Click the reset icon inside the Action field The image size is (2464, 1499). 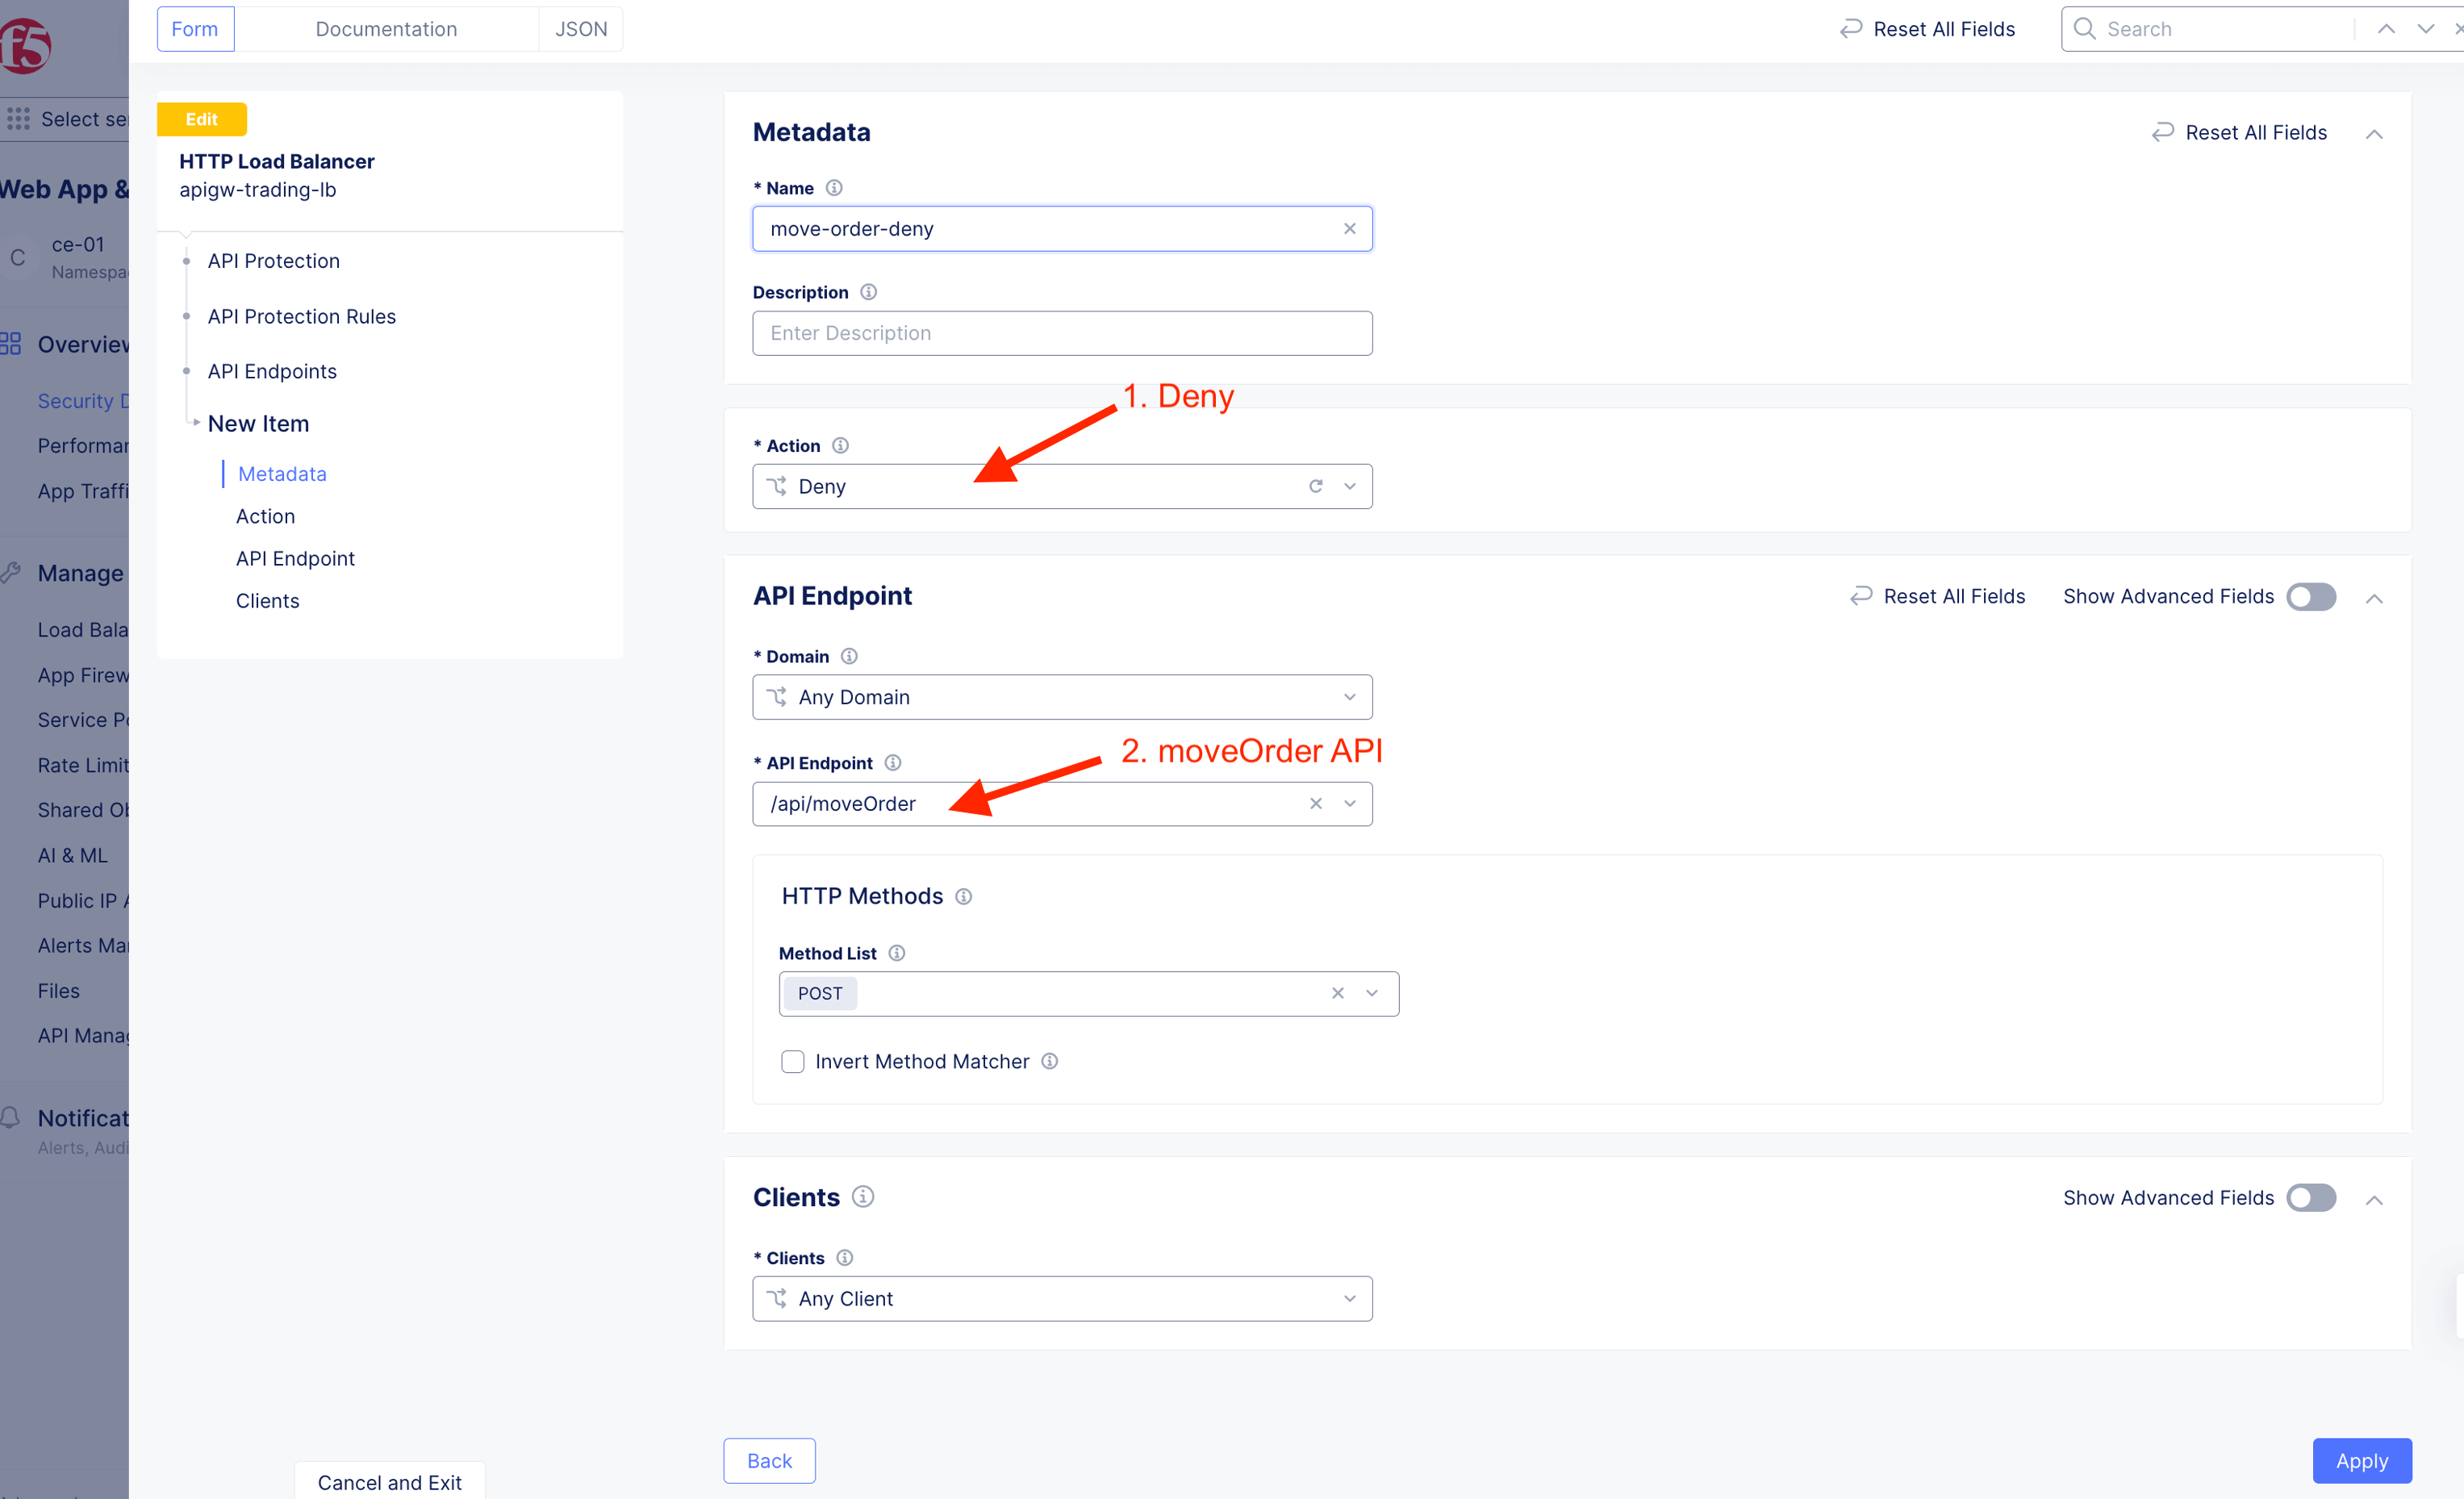(1315, 486)
